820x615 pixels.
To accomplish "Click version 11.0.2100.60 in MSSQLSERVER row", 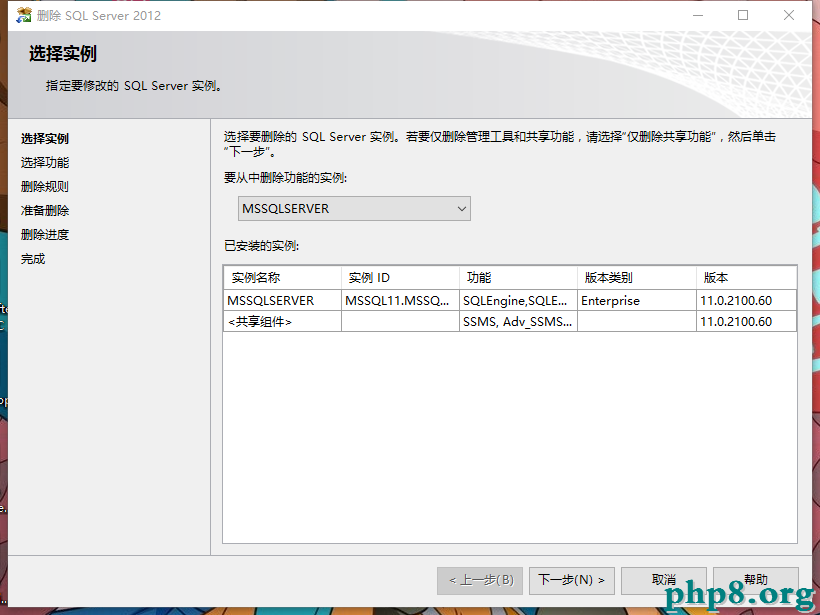I will pyautogui.click(x=747, y=301).
